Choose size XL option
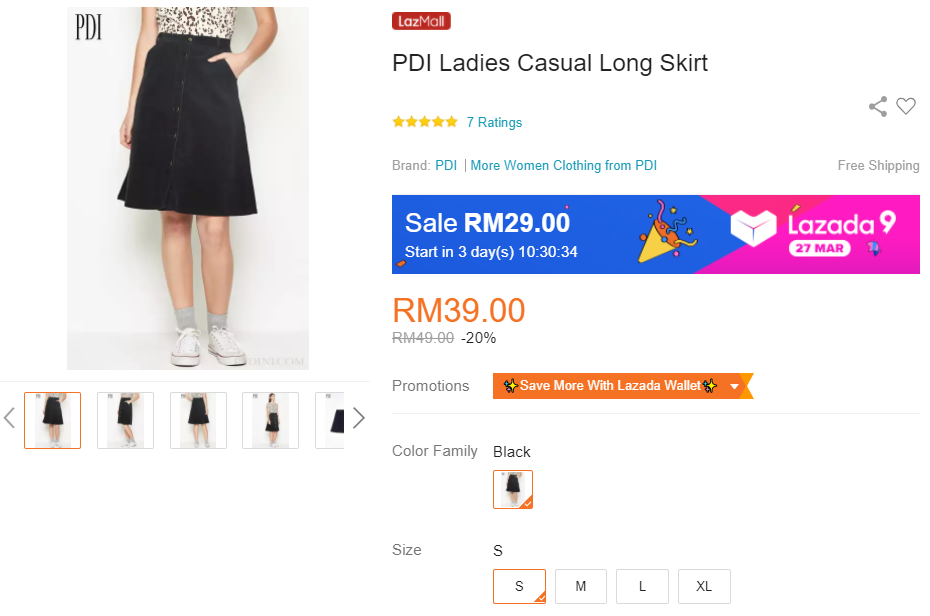The image size is (930, 616). [704, 587]
